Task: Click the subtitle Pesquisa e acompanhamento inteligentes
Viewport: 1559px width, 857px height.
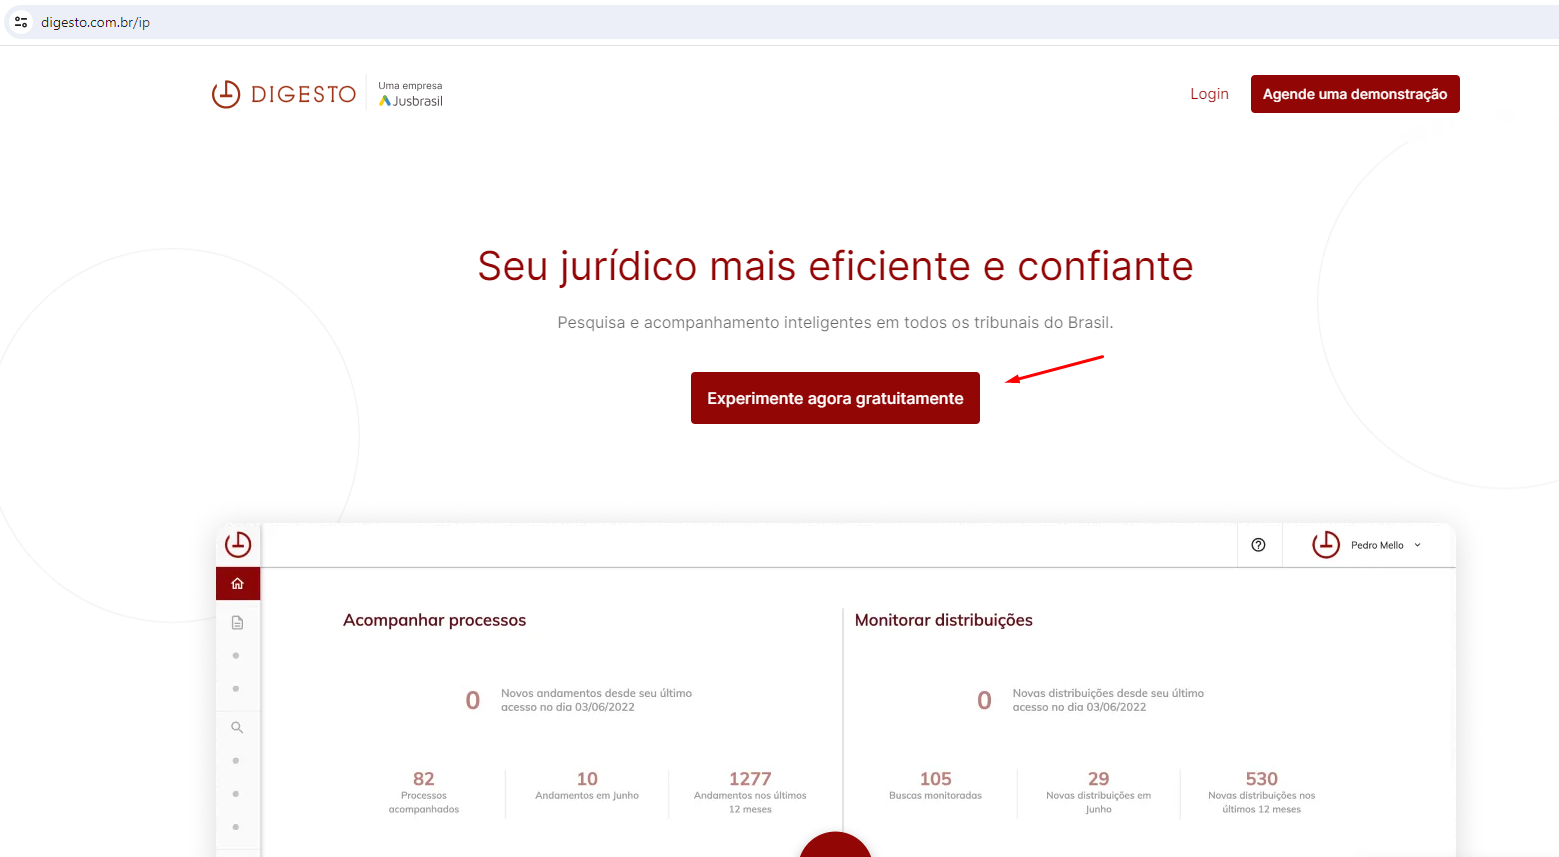Action: [x=835, y=322]
